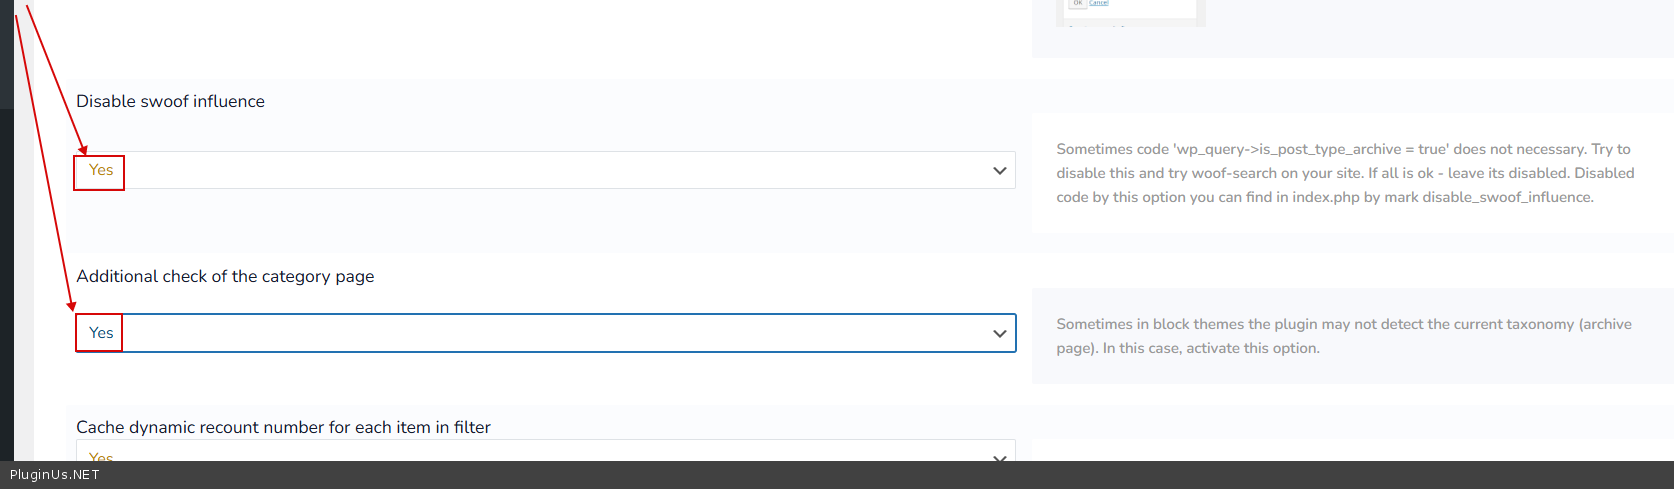Open Cache dynamic recount number dropdown

545,452
